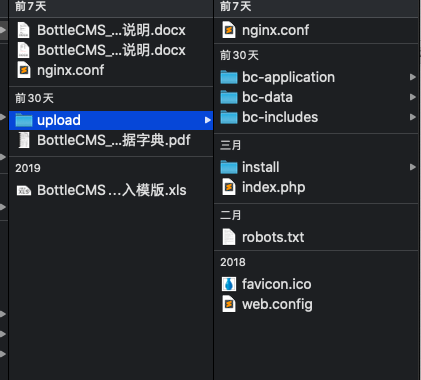The height and width of the screenshot is (380, 421).
Task: Click nginx.conf icon in right column
Action: coord(229,30)
